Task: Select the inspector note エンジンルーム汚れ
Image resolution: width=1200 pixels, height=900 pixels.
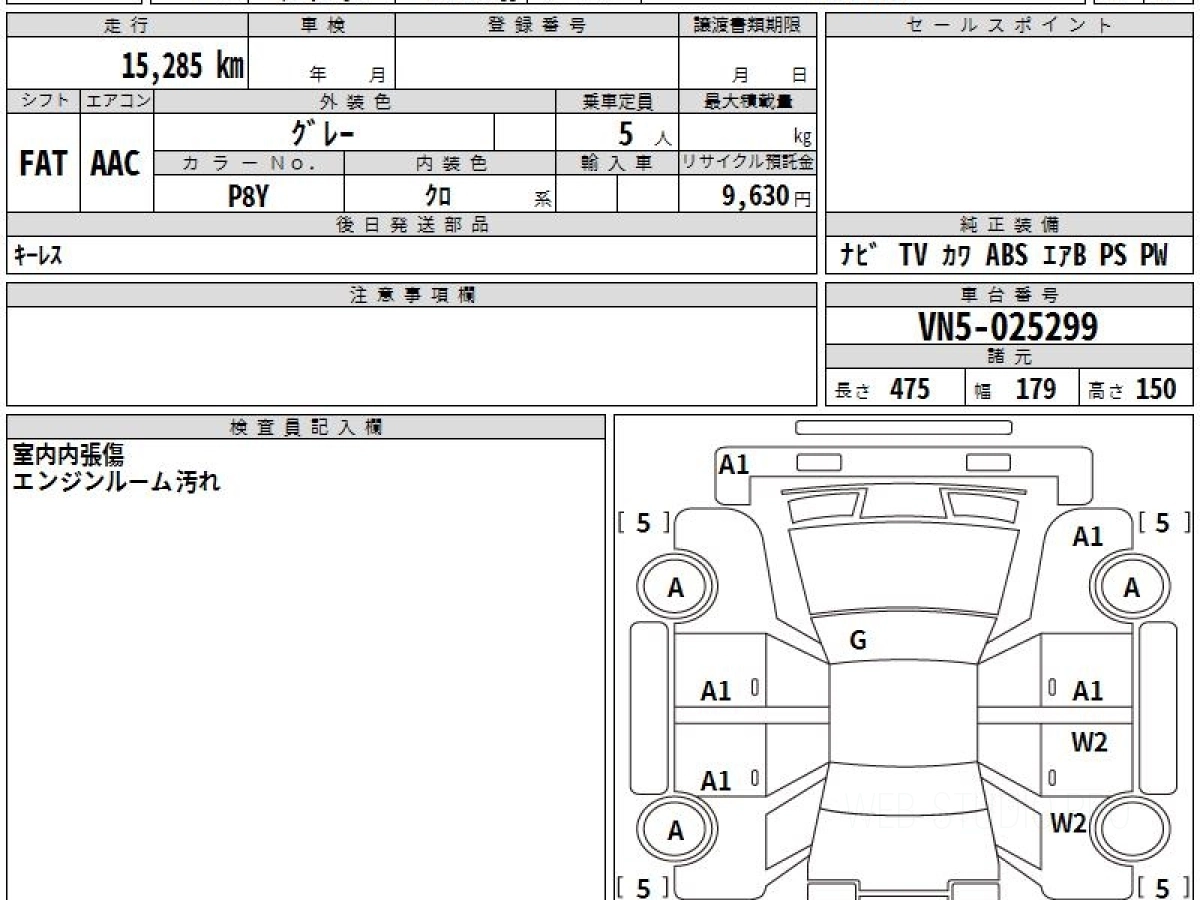Action: click(x=116, y=481)
